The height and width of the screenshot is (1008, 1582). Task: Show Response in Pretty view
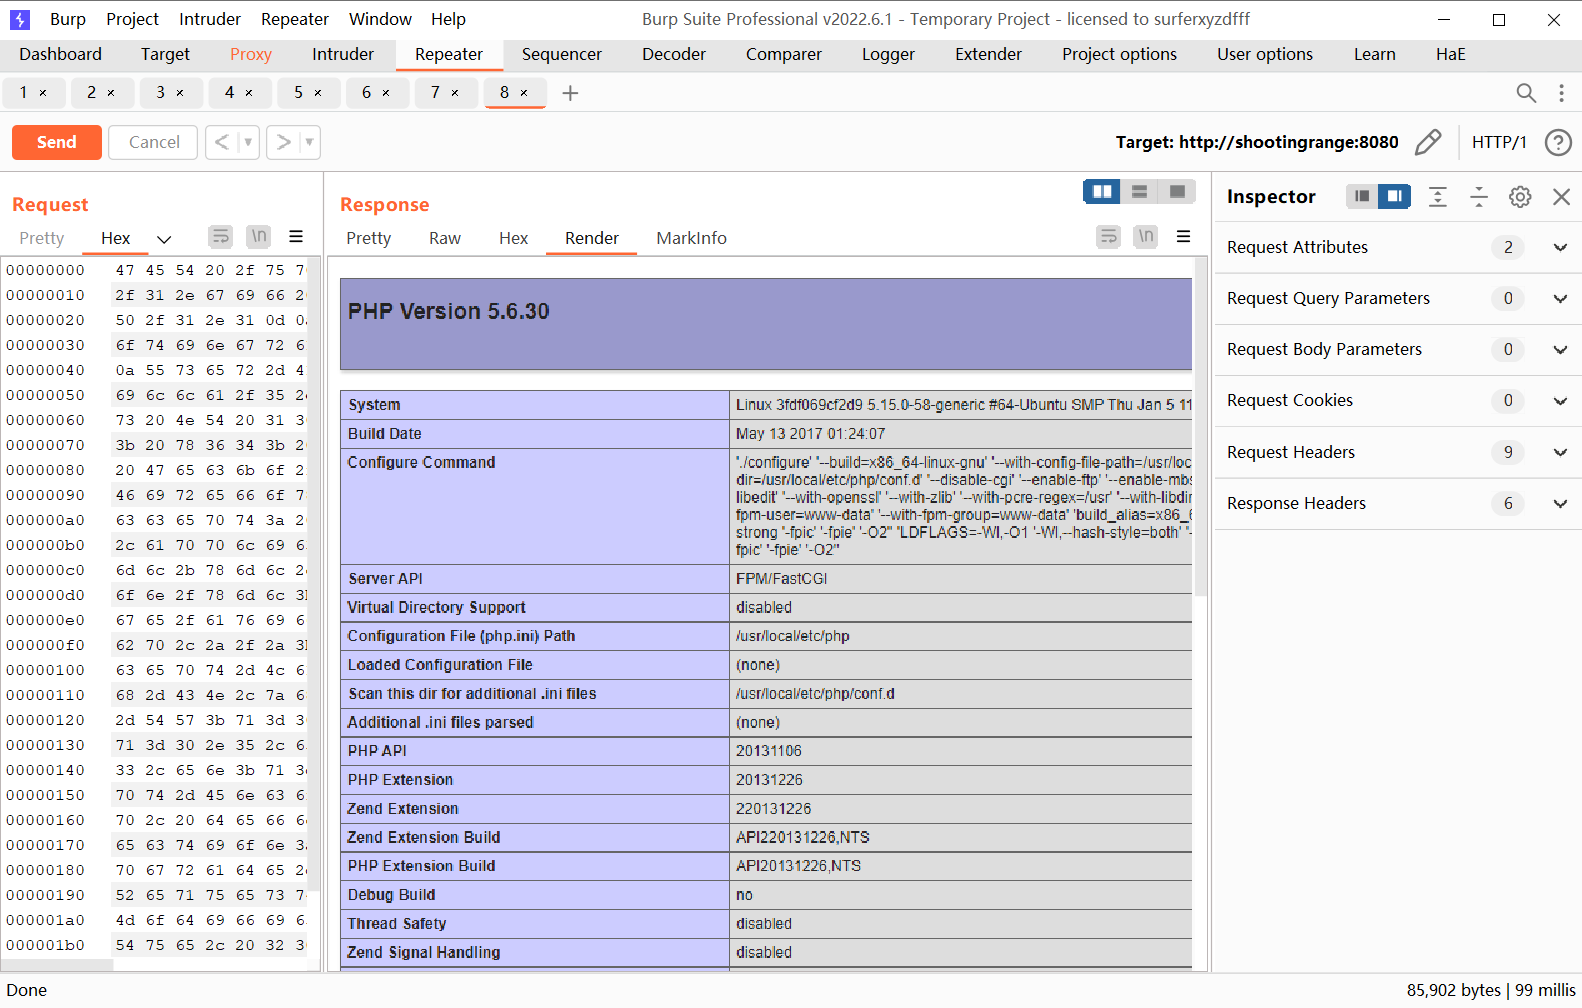[x=368, y=238]
